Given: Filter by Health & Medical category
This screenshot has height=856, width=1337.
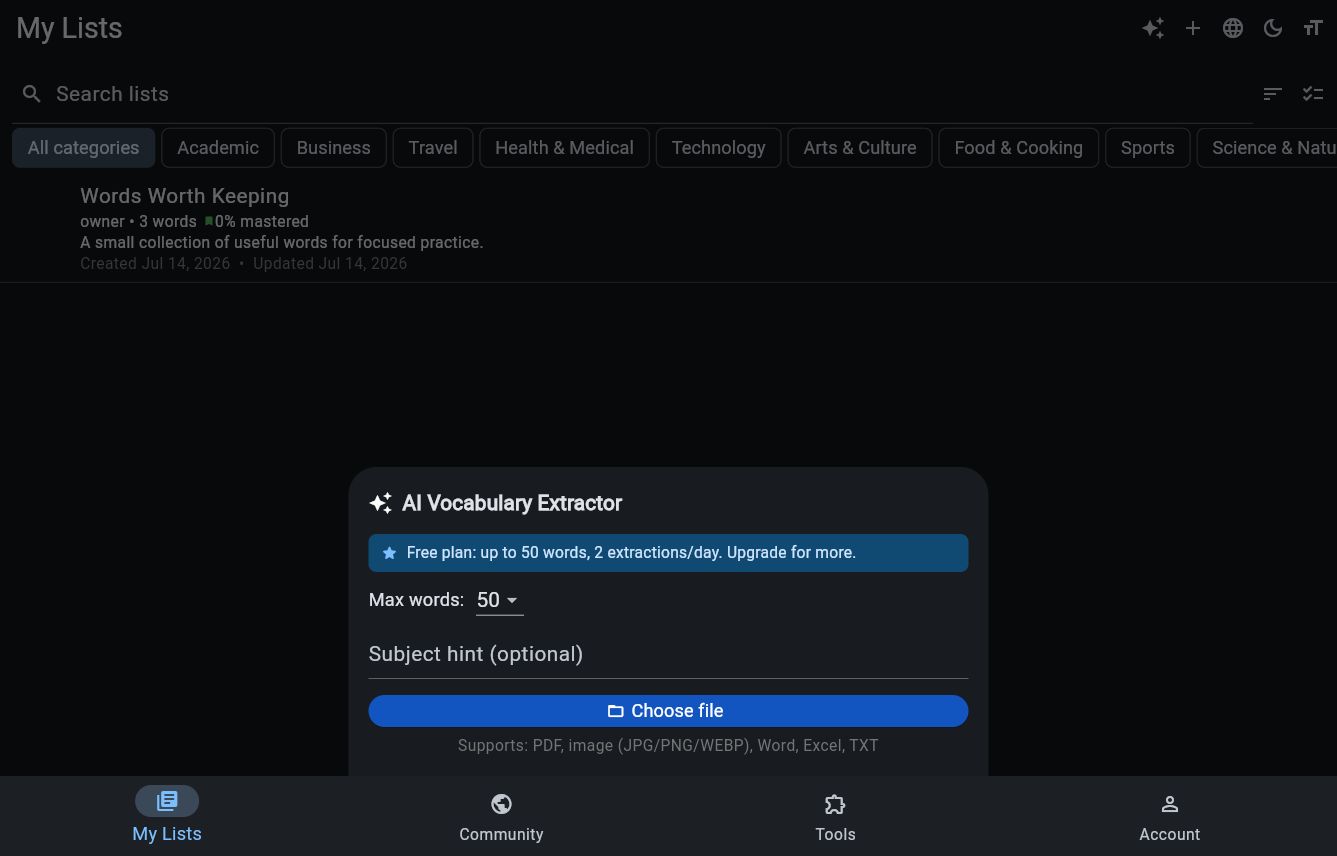Looking at the screenshot, I should (x=564, y=148).
